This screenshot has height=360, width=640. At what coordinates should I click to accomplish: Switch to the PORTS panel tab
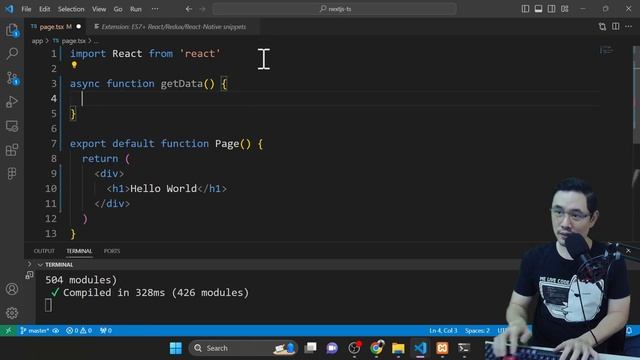pyautogui.click(x=112, y=251)
